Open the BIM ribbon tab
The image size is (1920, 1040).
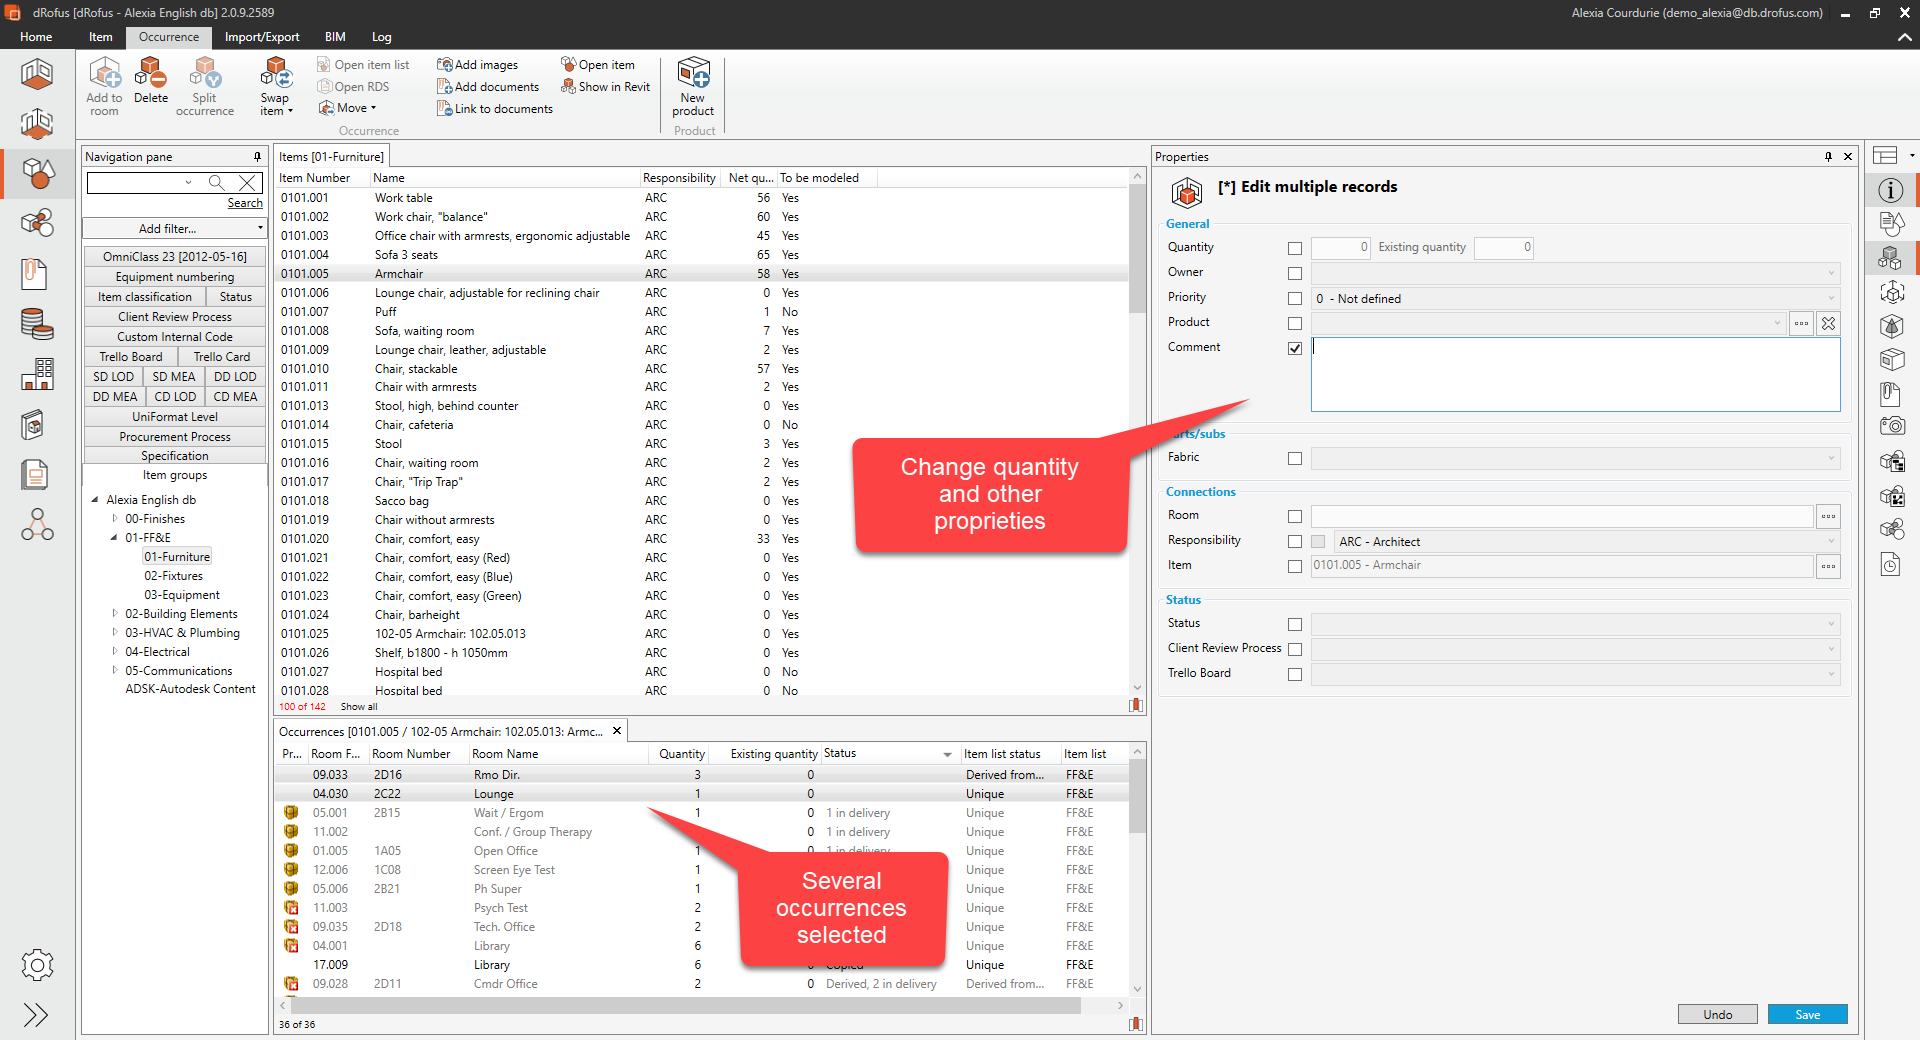tap(335, 37)
